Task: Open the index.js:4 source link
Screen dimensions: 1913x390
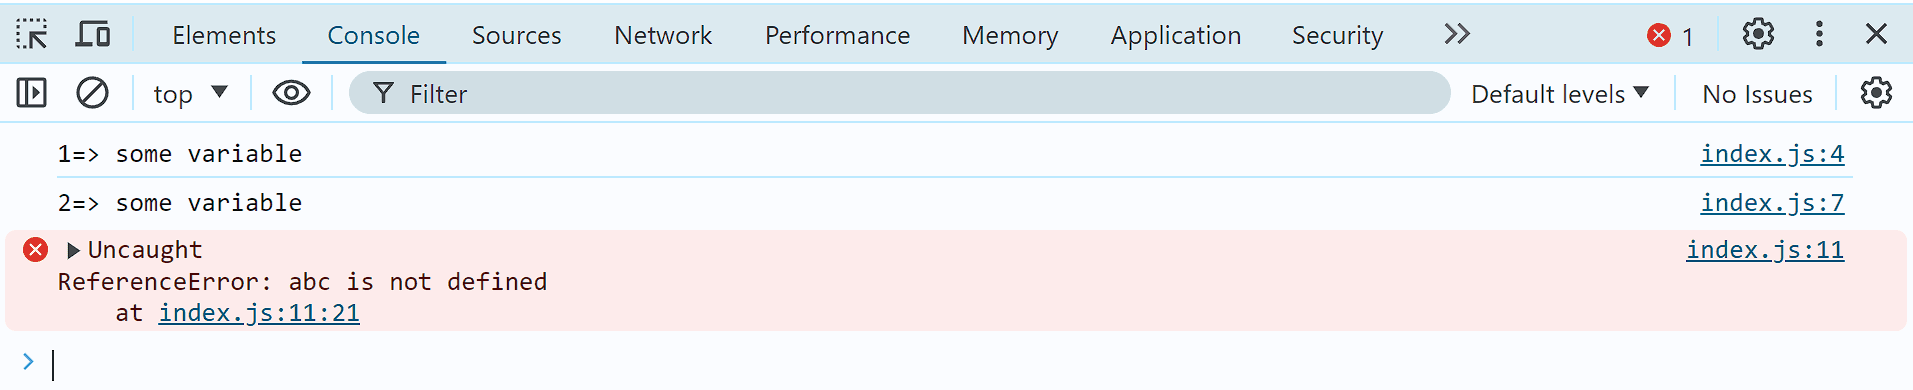Action: point(1772,153)
